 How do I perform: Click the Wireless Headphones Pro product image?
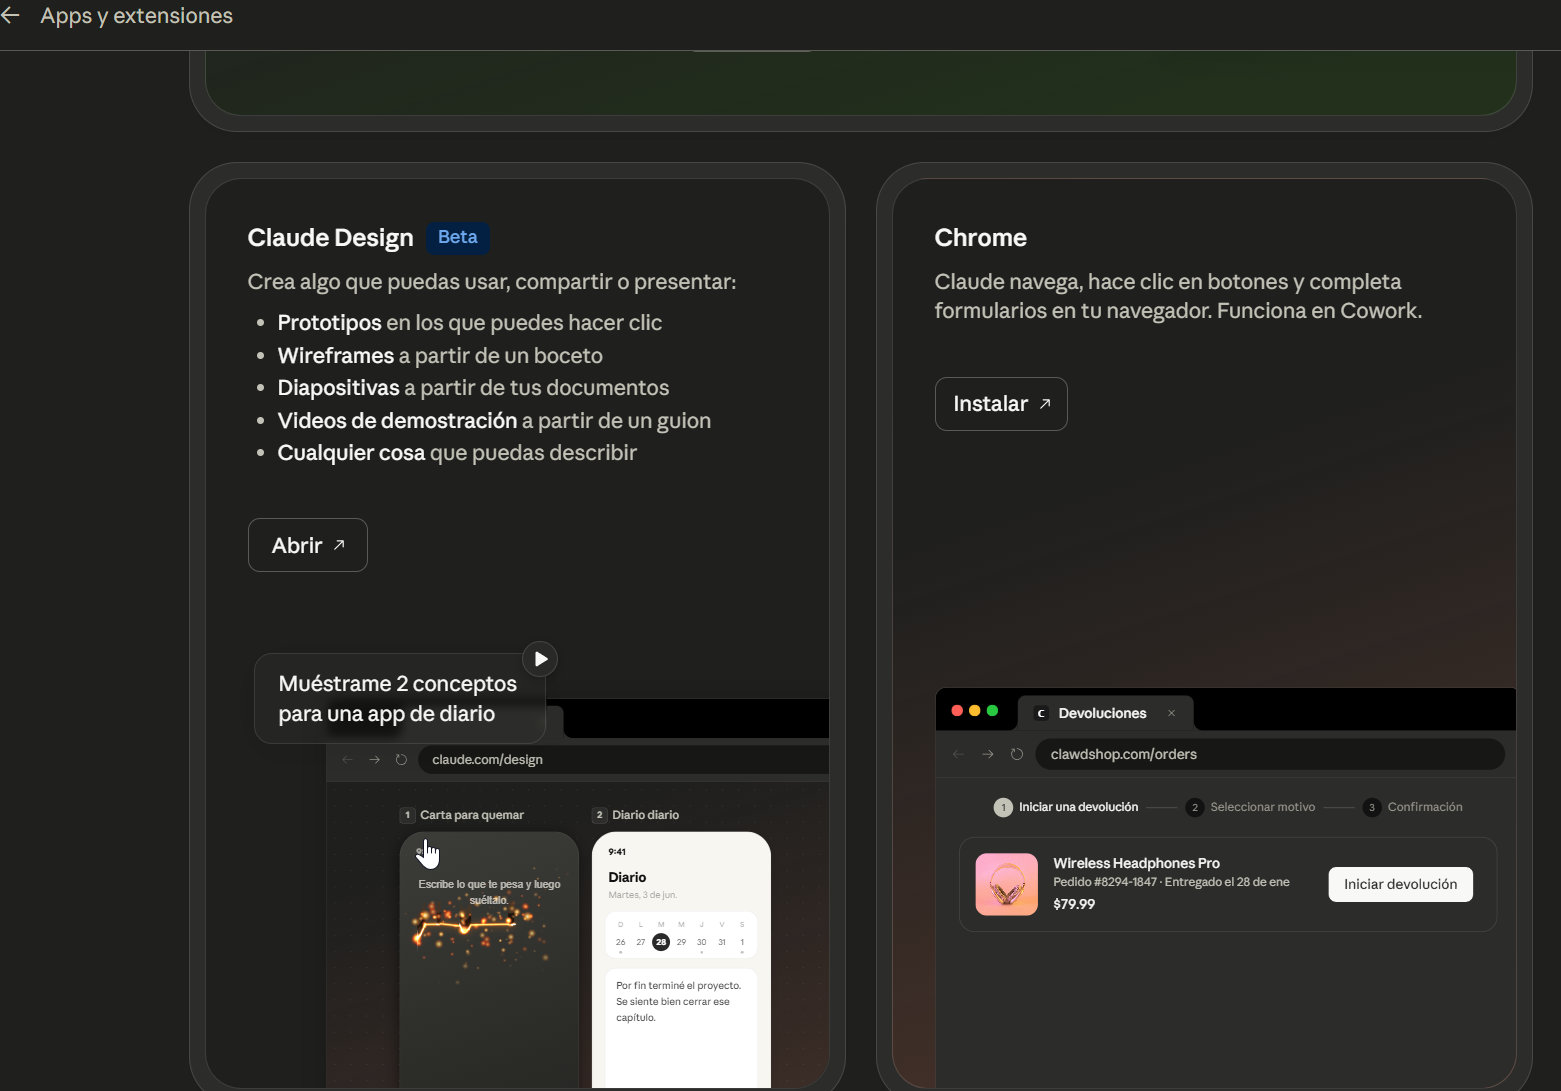point(1007,884)
